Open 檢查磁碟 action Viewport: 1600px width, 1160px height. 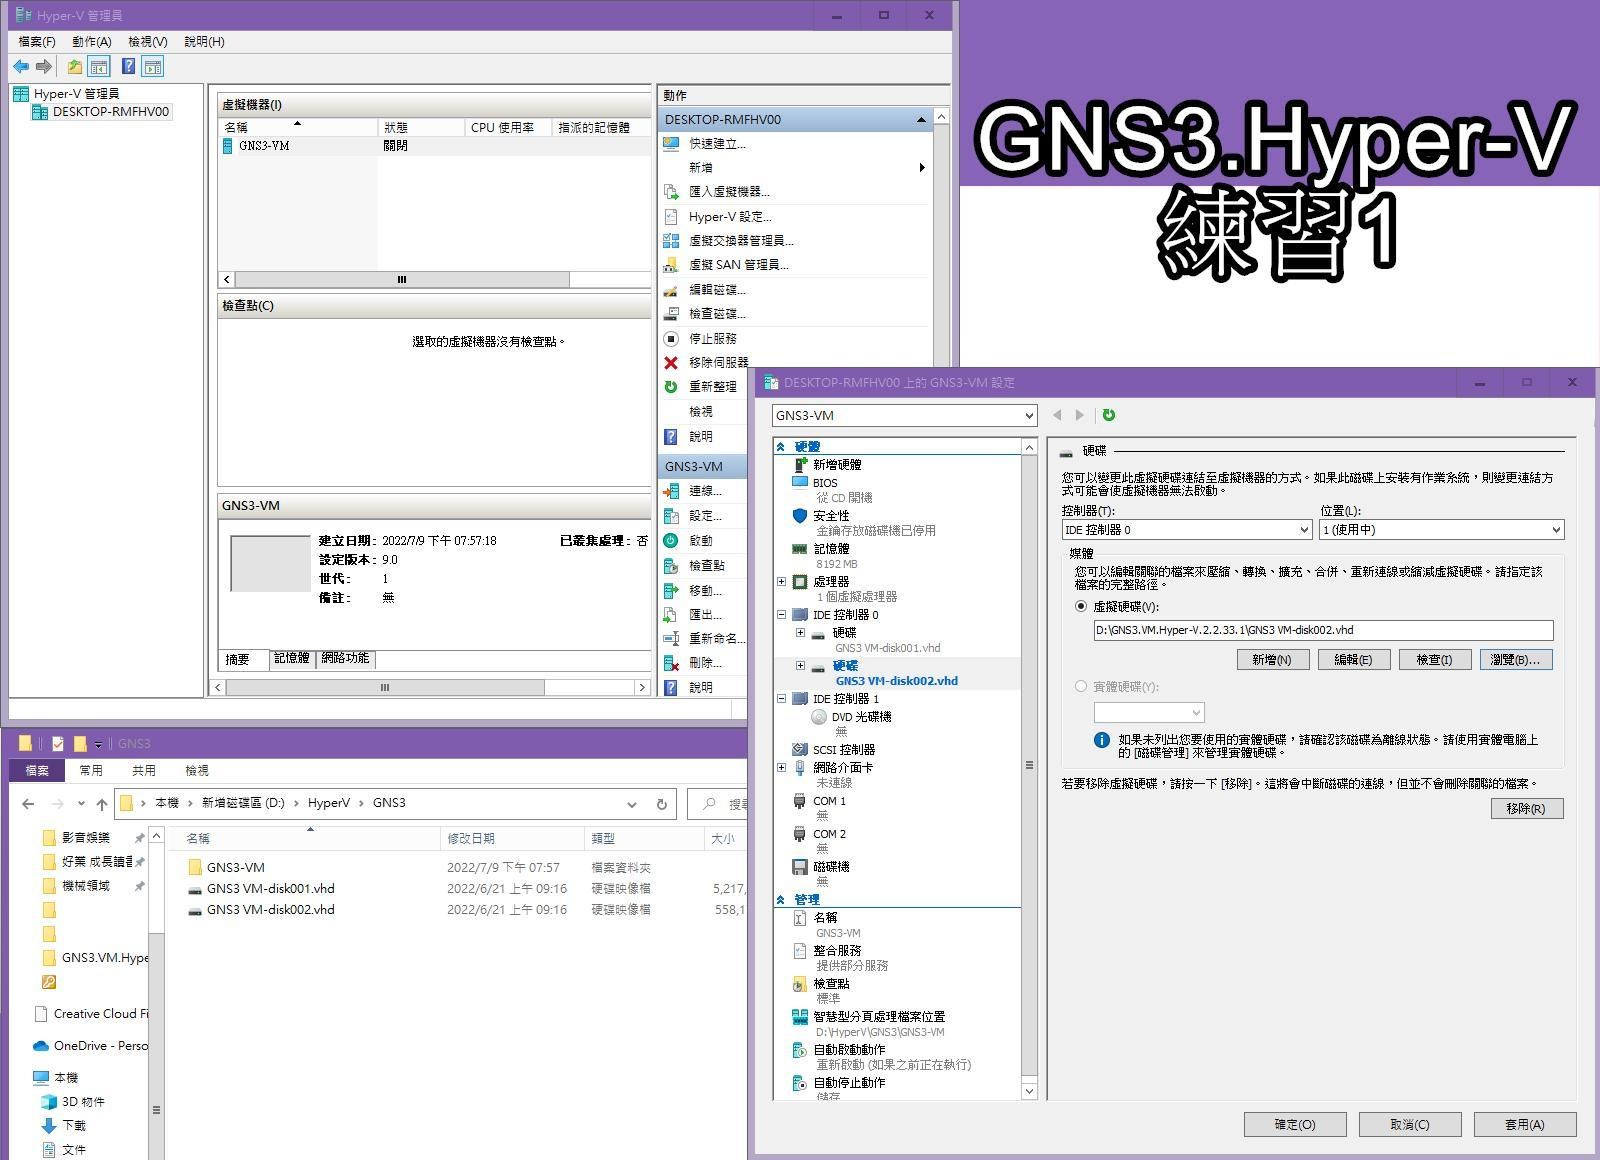click(717, 314)
